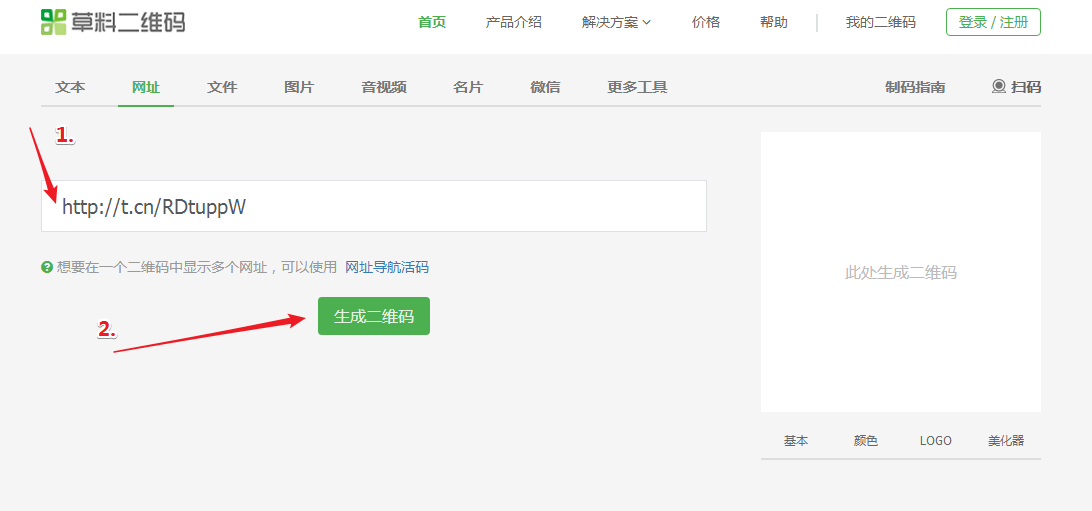1092x511 pixels.
Task: Open the 更多工具 tab
Action: (637, 88)
